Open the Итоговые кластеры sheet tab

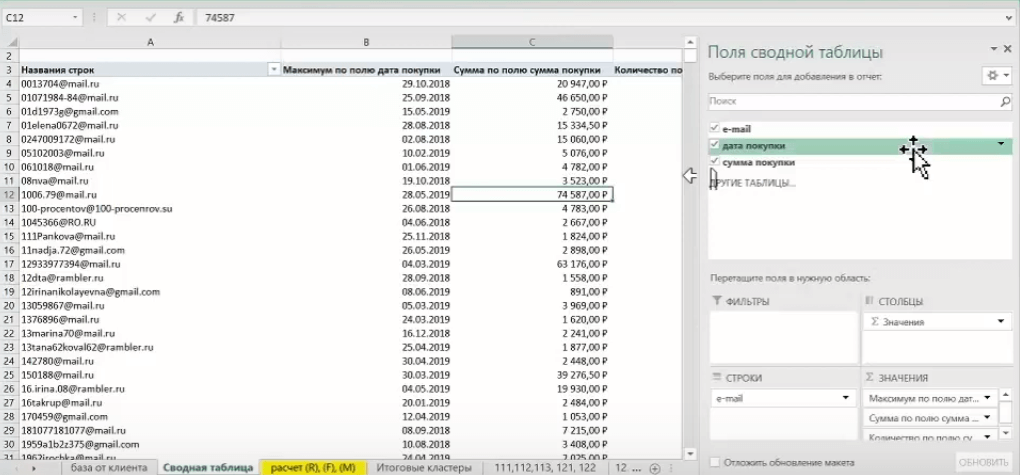pyautogui.click(x=424, y=467)
